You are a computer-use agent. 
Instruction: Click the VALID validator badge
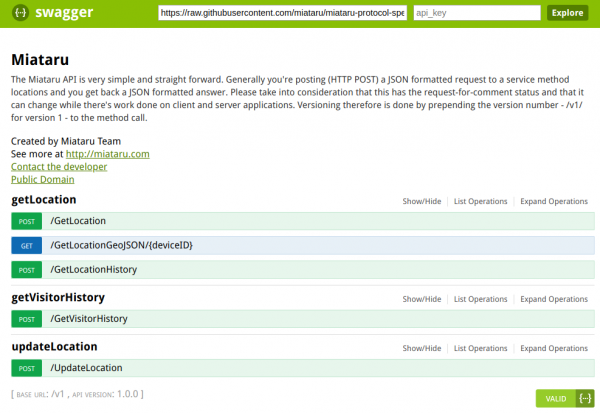[x=565, y=398]
